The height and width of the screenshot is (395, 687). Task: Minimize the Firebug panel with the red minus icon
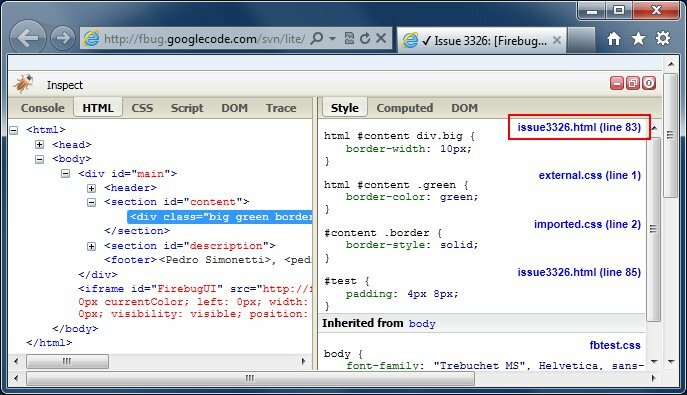617,83
